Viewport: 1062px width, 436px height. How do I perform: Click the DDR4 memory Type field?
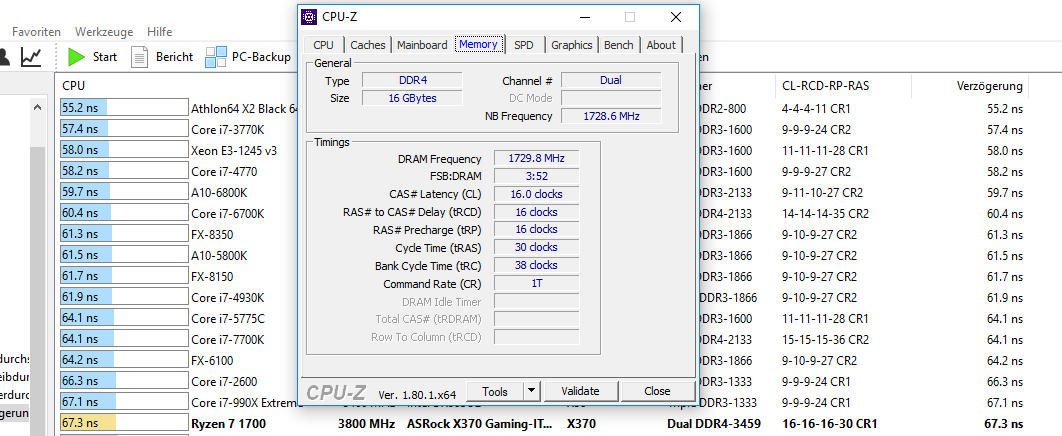[412, 81]
